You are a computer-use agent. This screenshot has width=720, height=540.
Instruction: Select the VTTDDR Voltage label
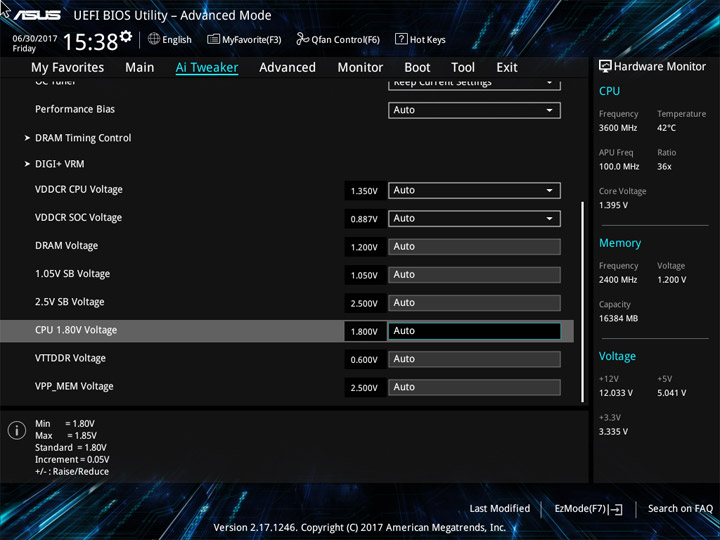pos(70,358)
